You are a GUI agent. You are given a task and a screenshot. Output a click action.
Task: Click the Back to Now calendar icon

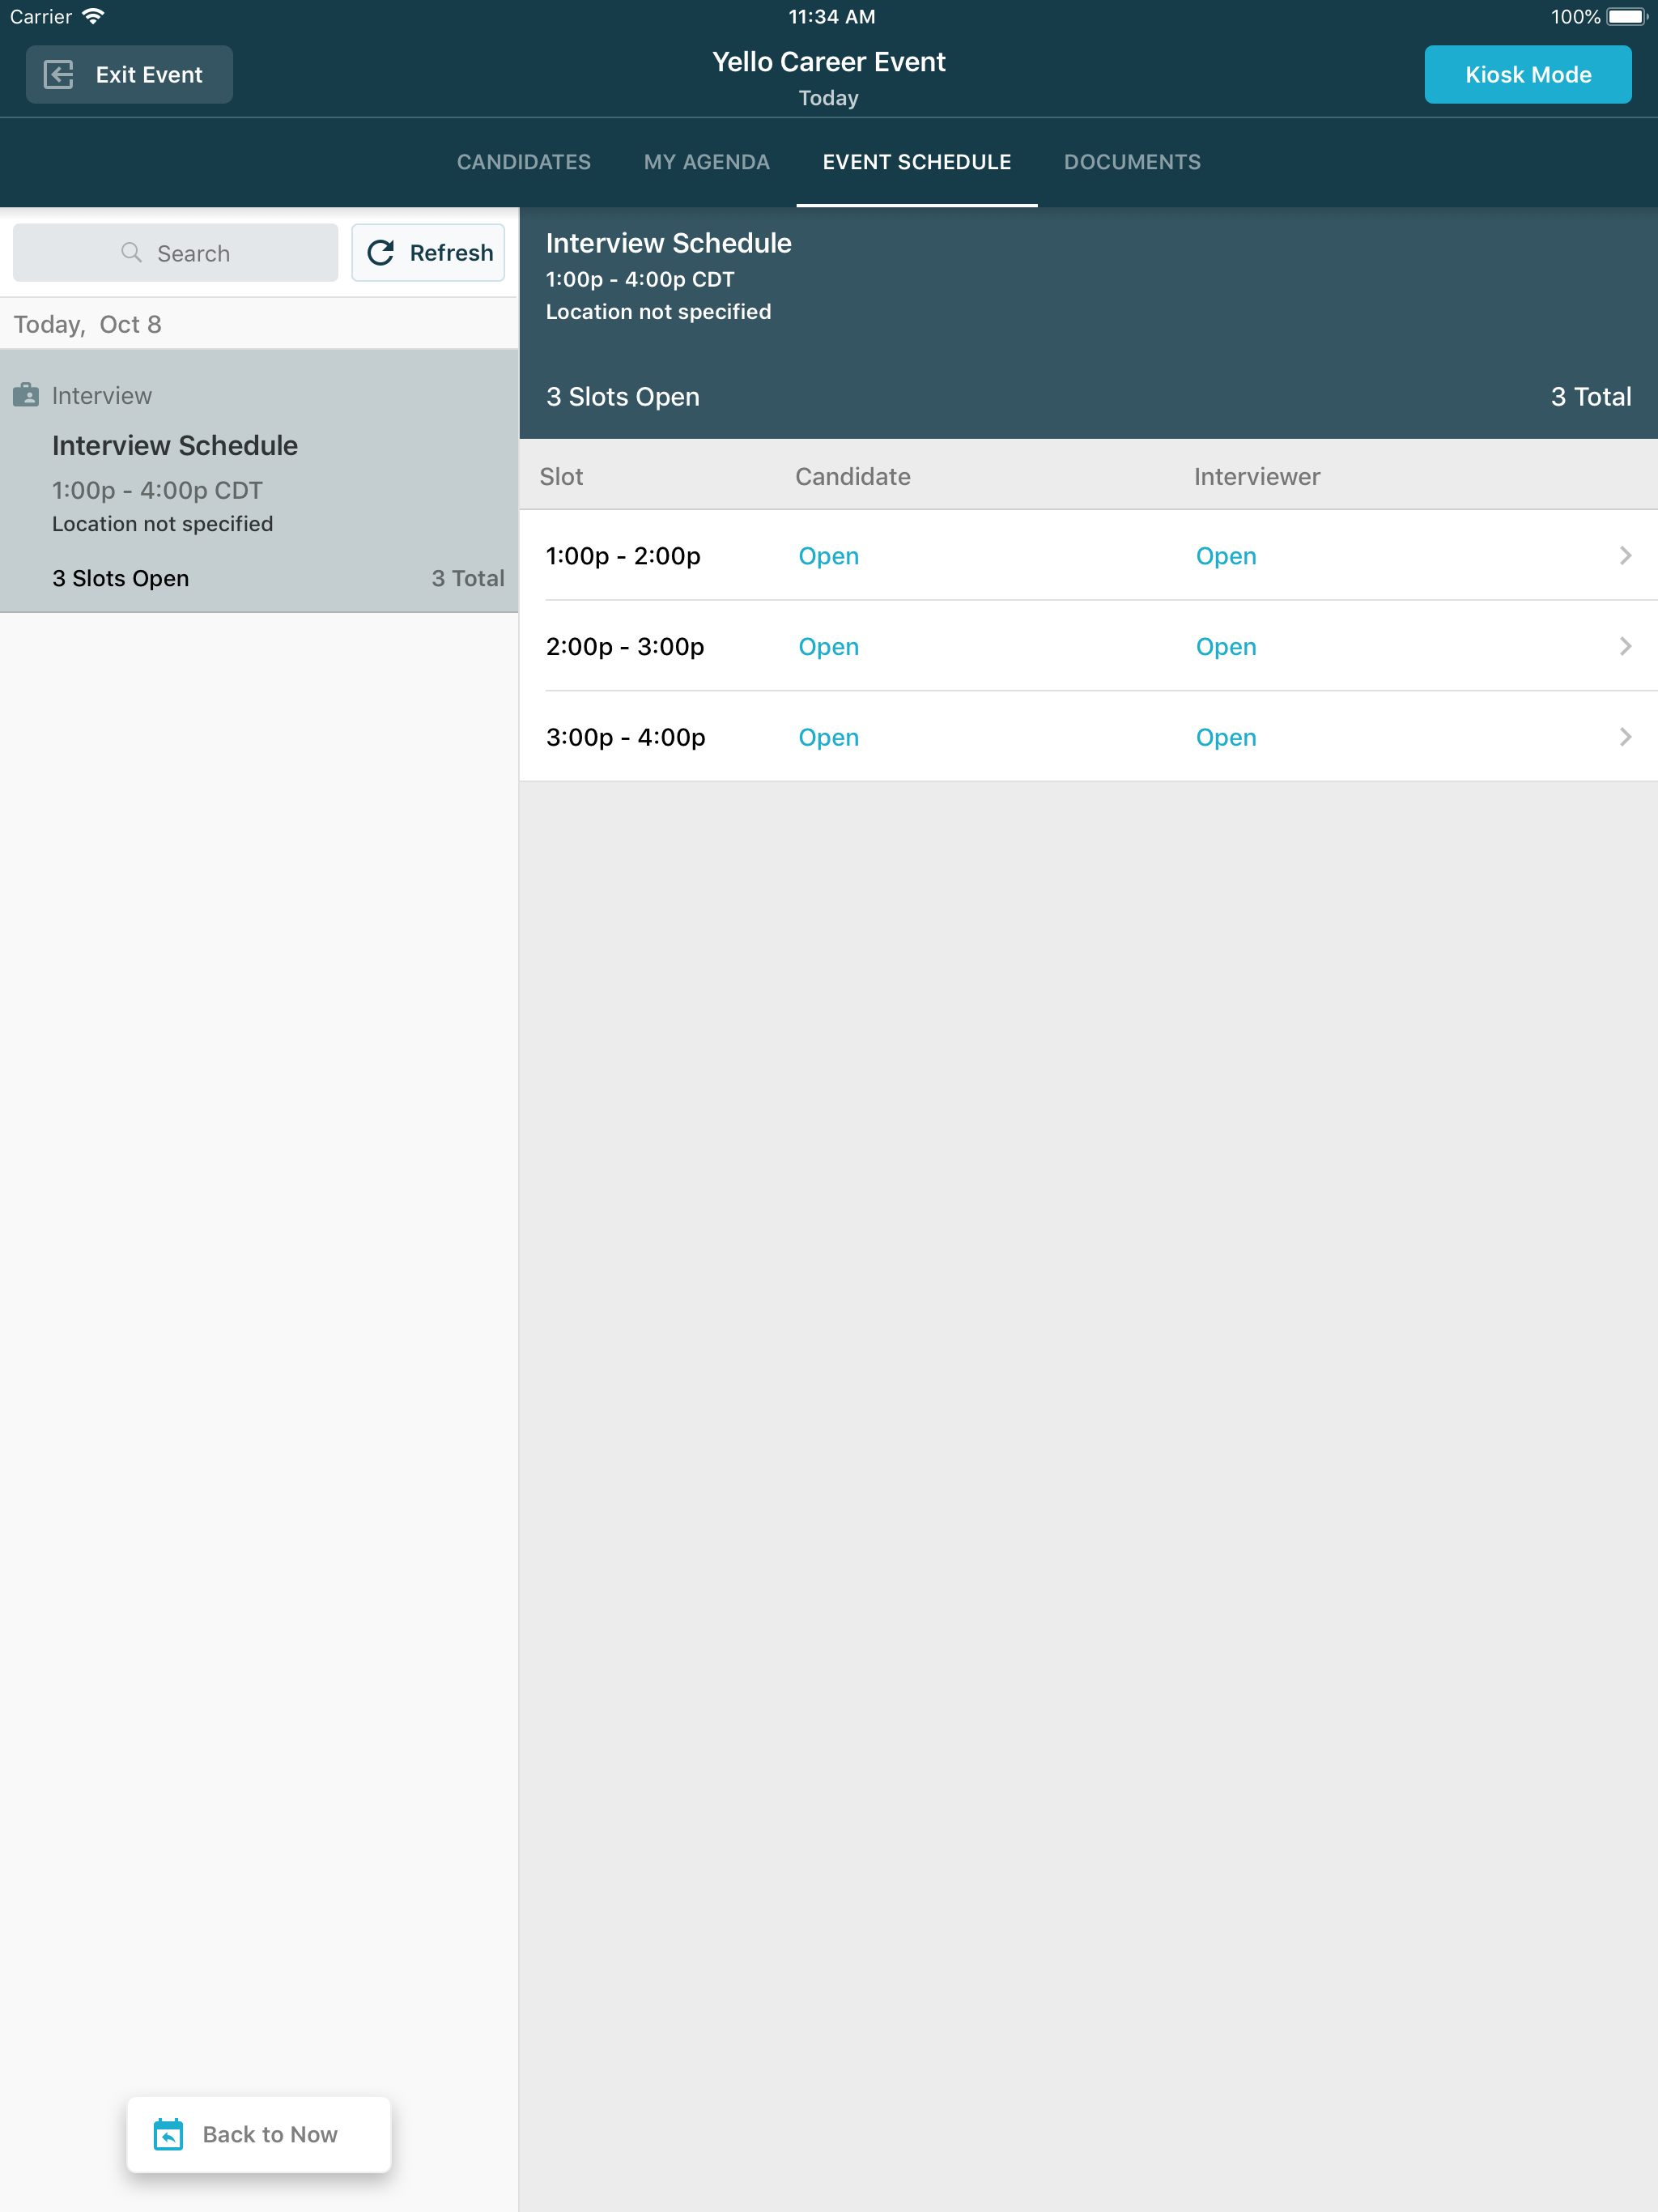pyautogui.click(x=168, y=2134)
